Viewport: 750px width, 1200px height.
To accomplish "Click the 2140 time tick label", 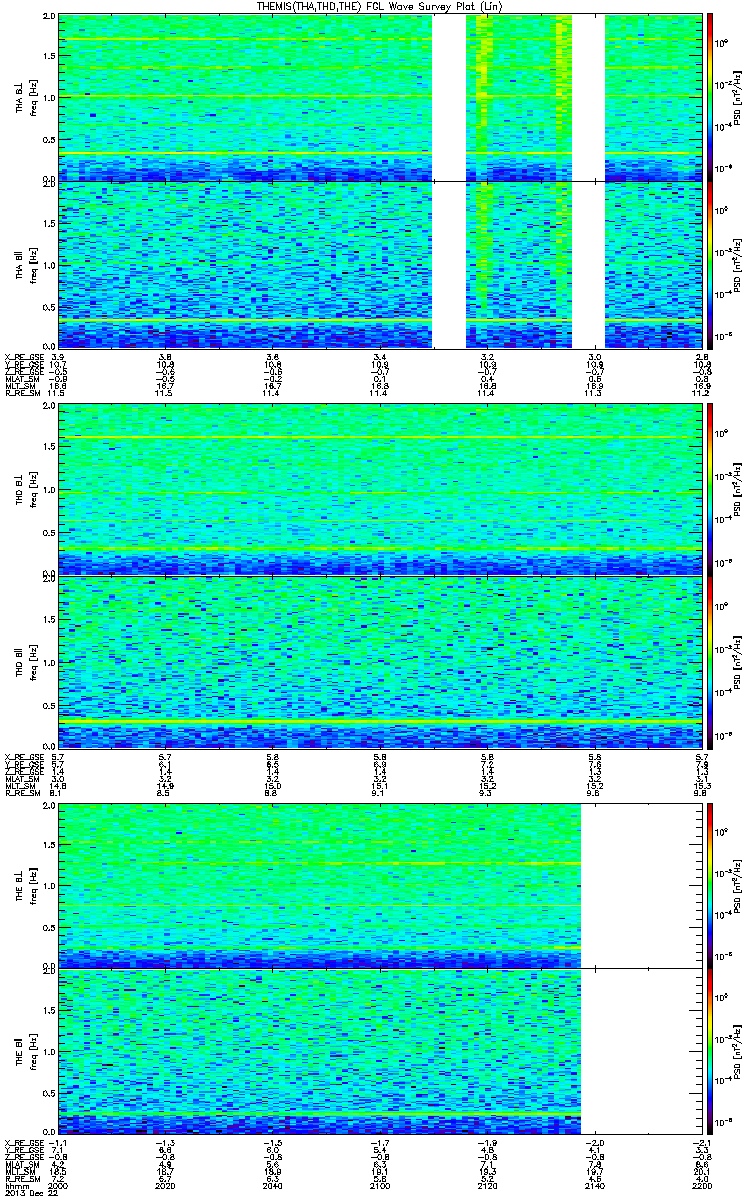I will [x=594, y=1186].
